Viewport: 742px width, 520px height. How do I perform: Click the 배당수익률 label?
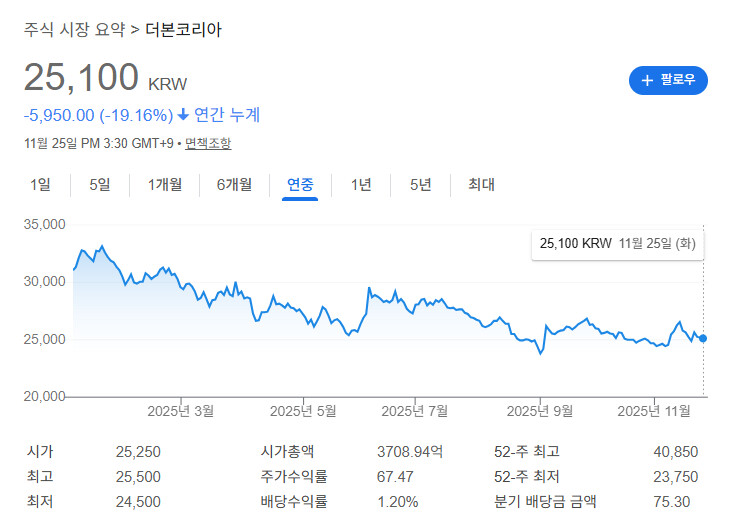(x=293, y=502)
